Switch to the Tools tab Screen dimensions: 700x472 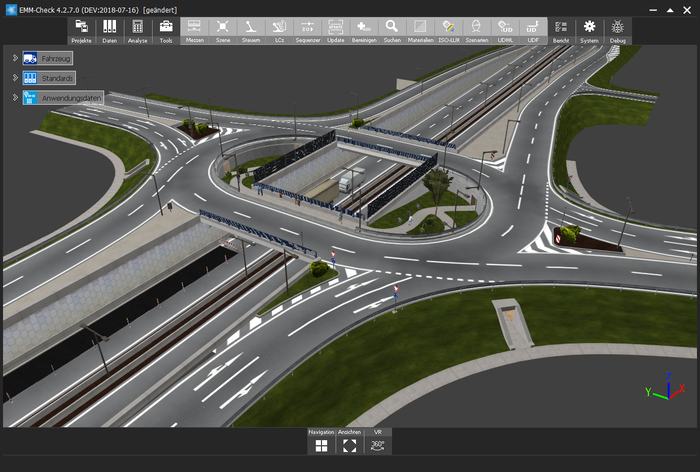166,31
